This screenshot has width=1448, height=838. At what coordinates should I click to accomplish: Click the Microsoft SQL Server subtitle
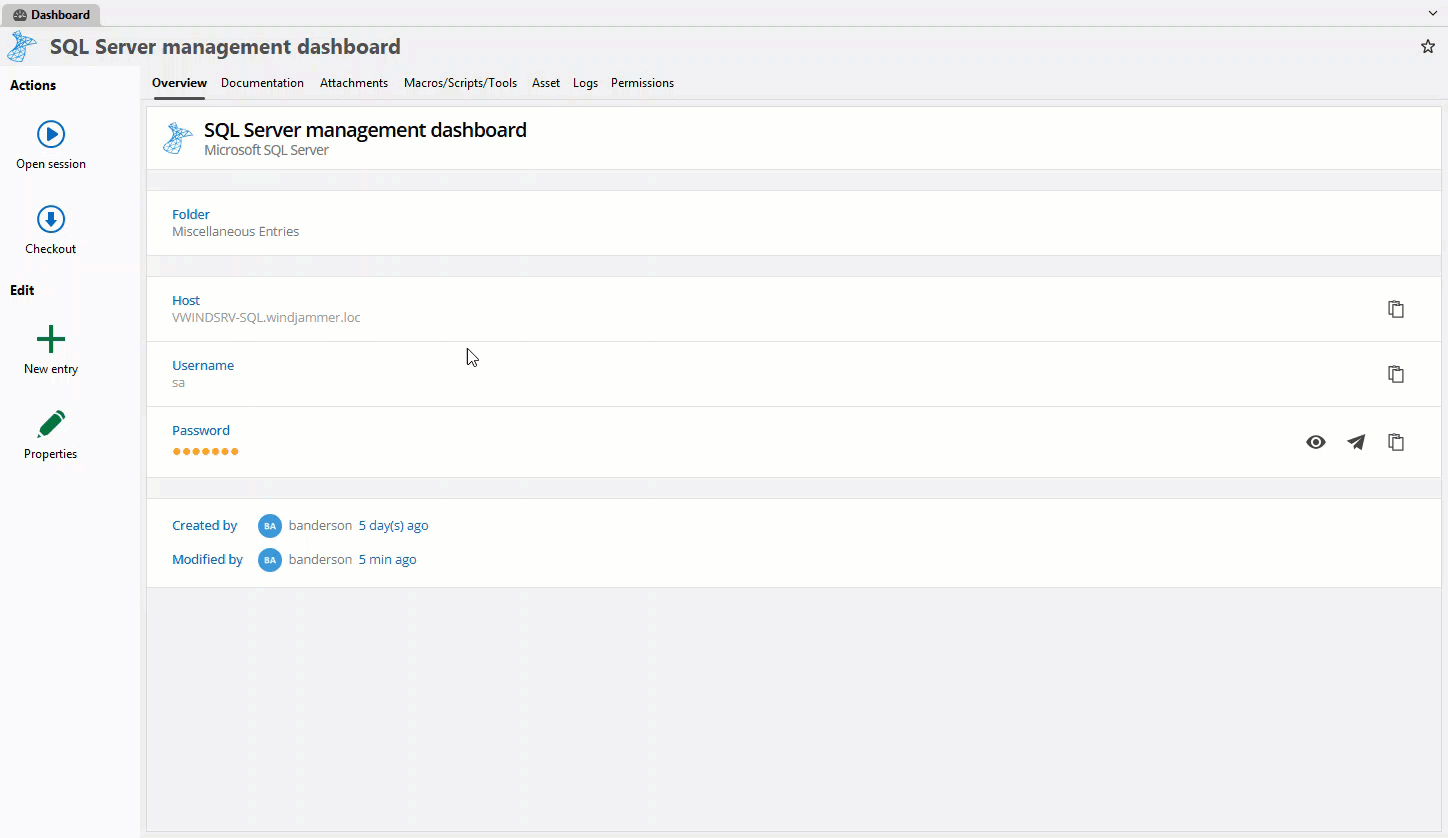[266, 150]
